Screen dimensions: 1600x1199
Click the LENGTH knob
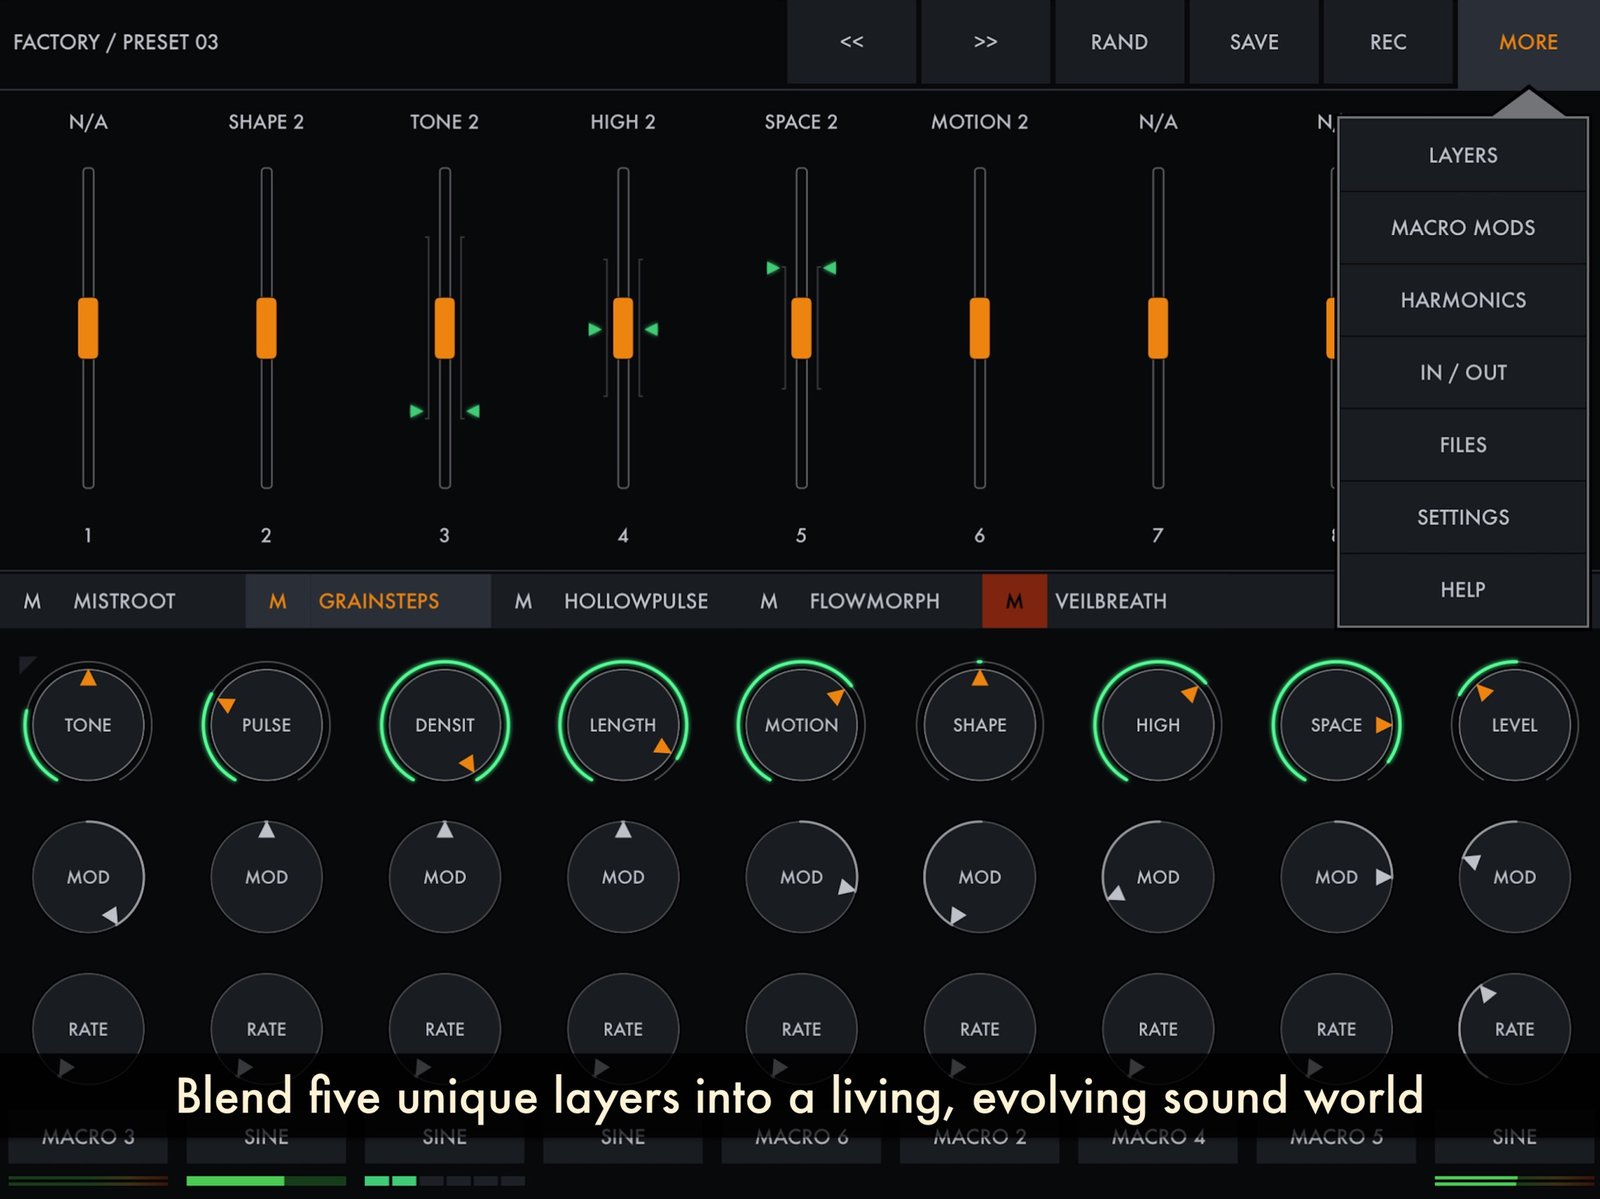(x=623, y=724)
